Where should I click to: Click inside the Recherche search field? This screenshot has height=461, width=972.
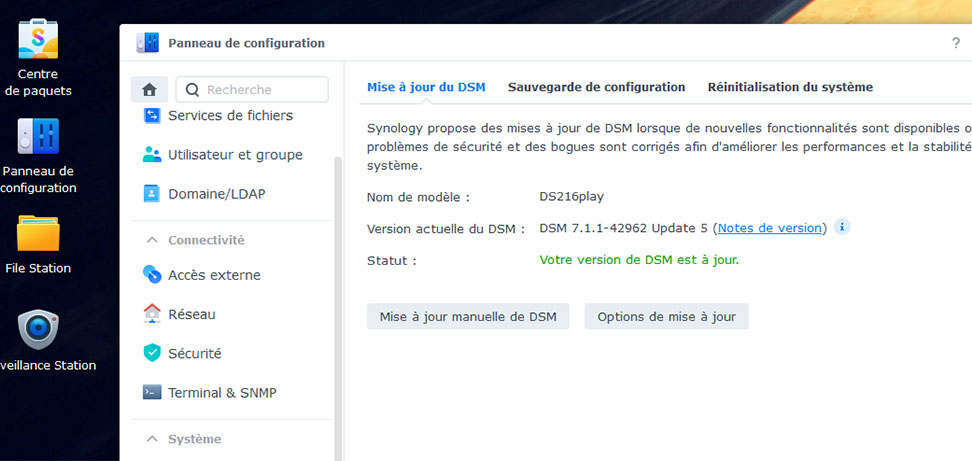click(x=252, y=90)
